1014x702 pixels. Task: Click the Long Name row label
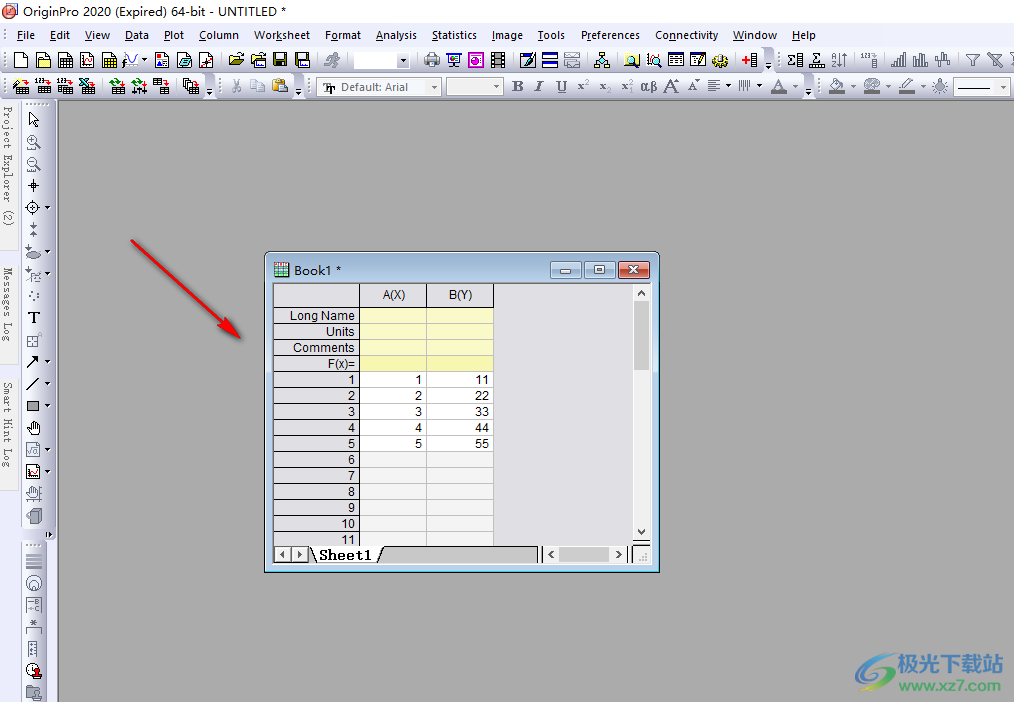point(316,315)
